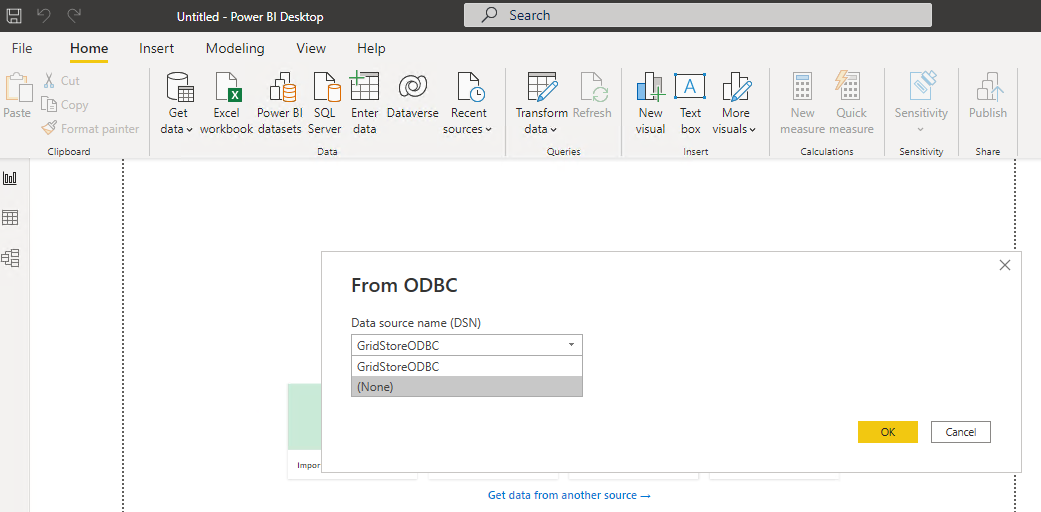Click the Search box in title bar
The image size is (1041, 512).
coord(697,15)
